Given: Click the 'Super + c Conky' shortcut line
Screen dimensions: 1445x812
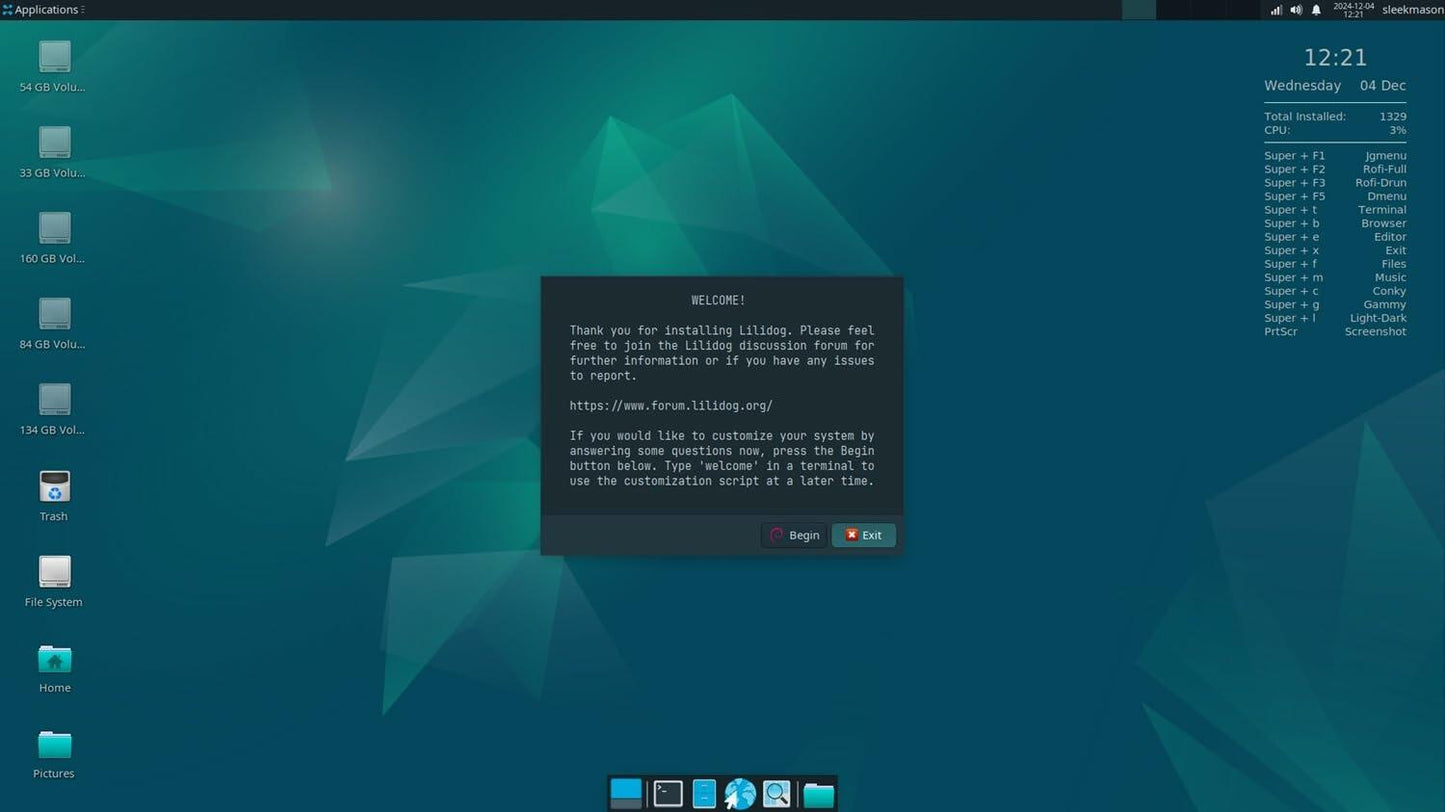Looking at the screenshot, I should (x=1335, y=291).
